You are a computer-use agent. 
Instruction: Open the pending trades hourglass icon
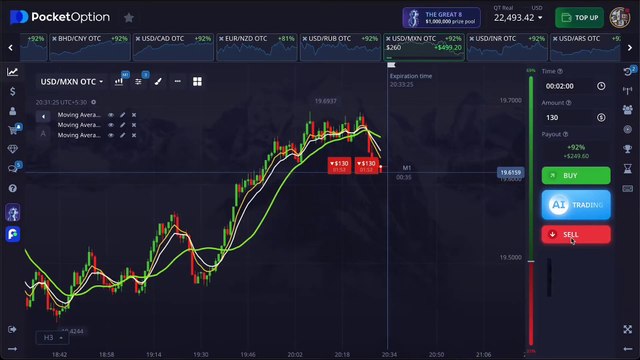(x=628, y=168)
